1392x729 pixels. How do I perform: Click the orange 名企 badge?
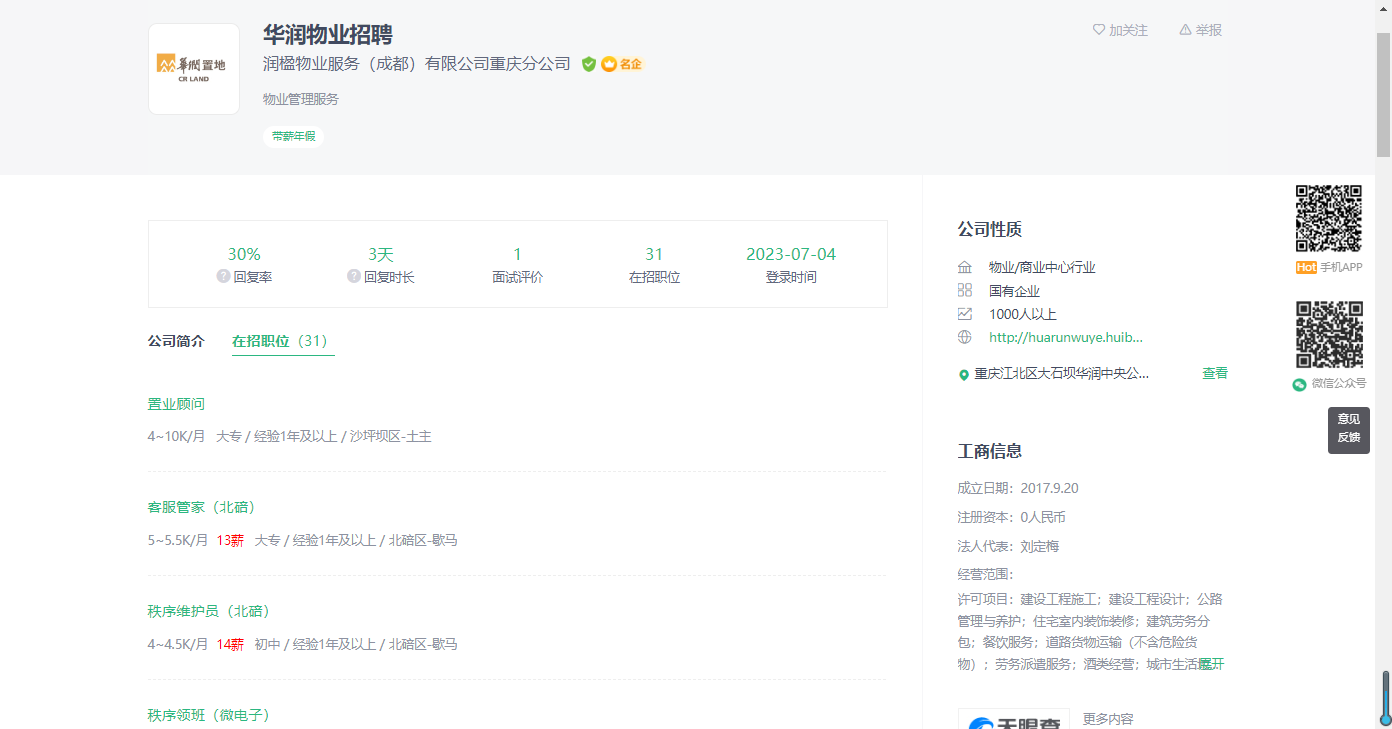click(x=622, y=64)
